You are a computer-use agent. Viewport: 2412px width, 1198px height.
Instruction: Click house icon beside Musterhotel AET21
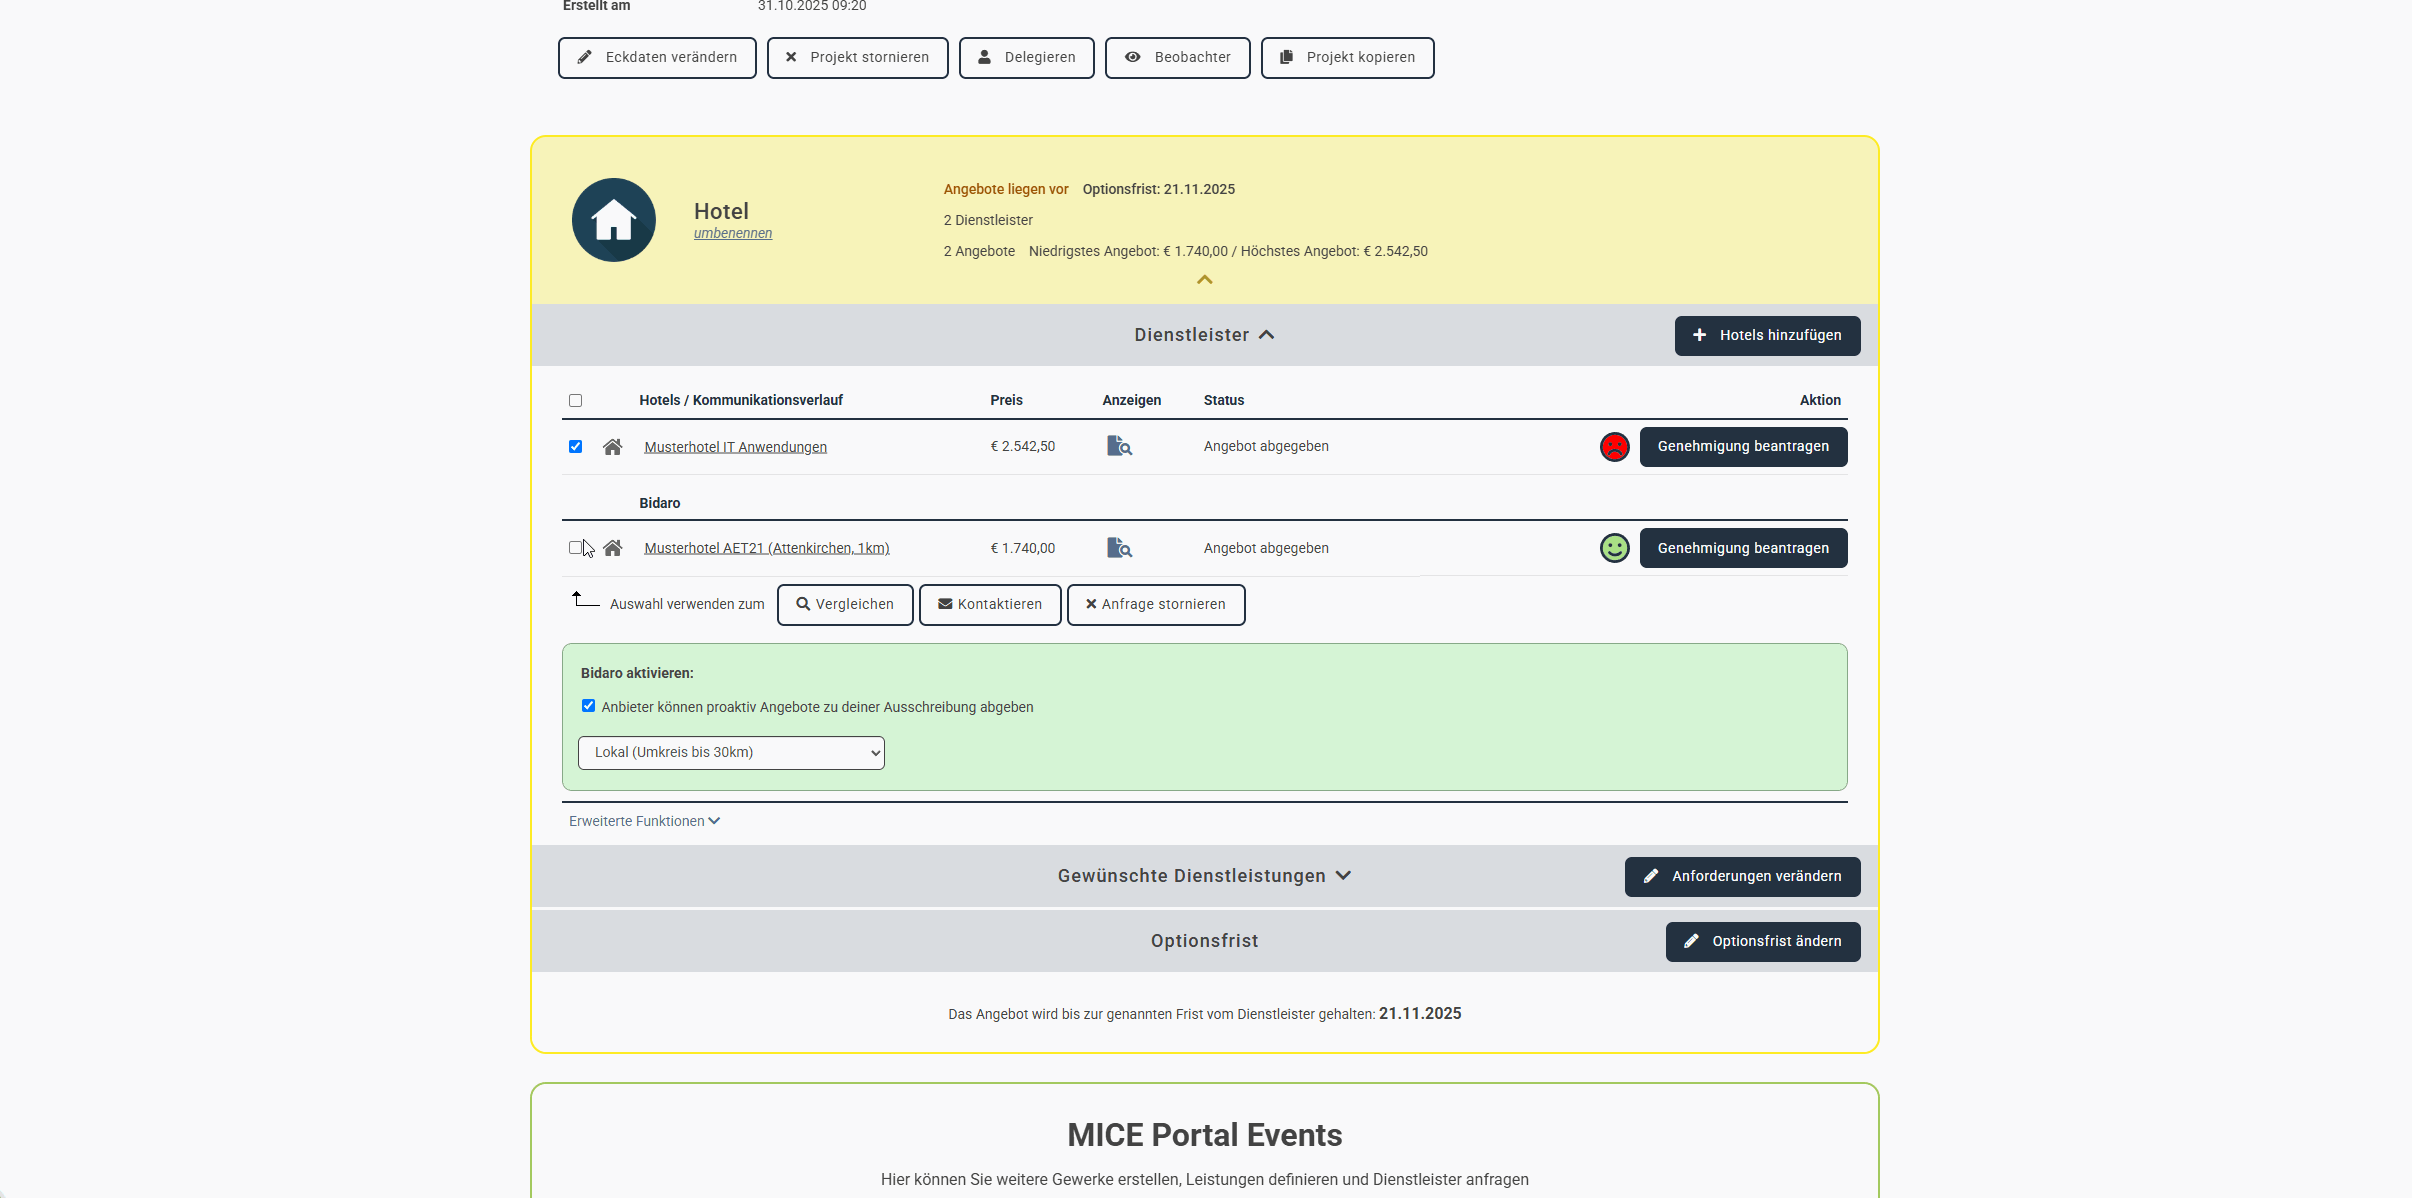pyautogui.click(x=613, y=548)
